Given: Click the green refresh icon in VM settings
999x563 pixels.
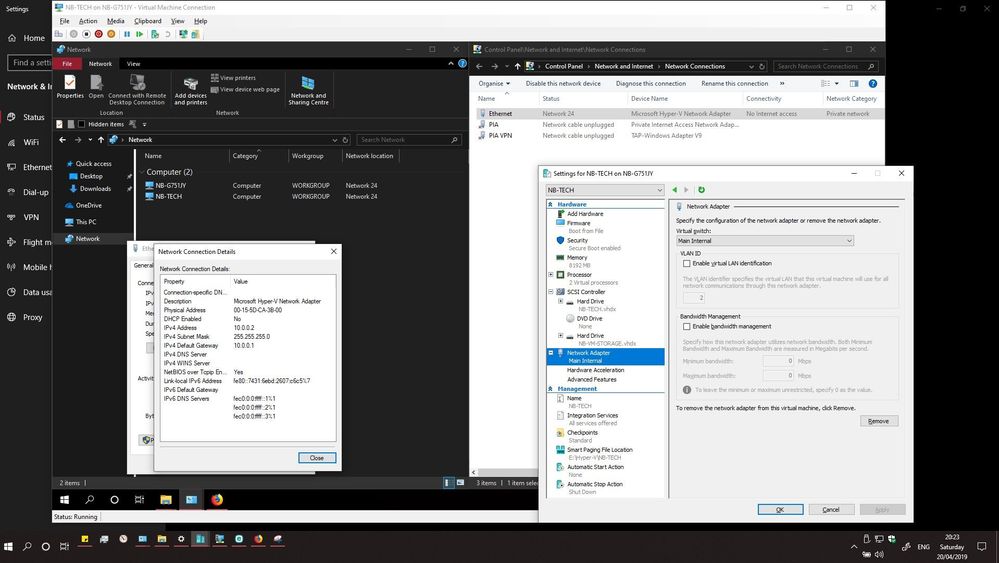Looking at the screenshot, I should coord(701,190).
